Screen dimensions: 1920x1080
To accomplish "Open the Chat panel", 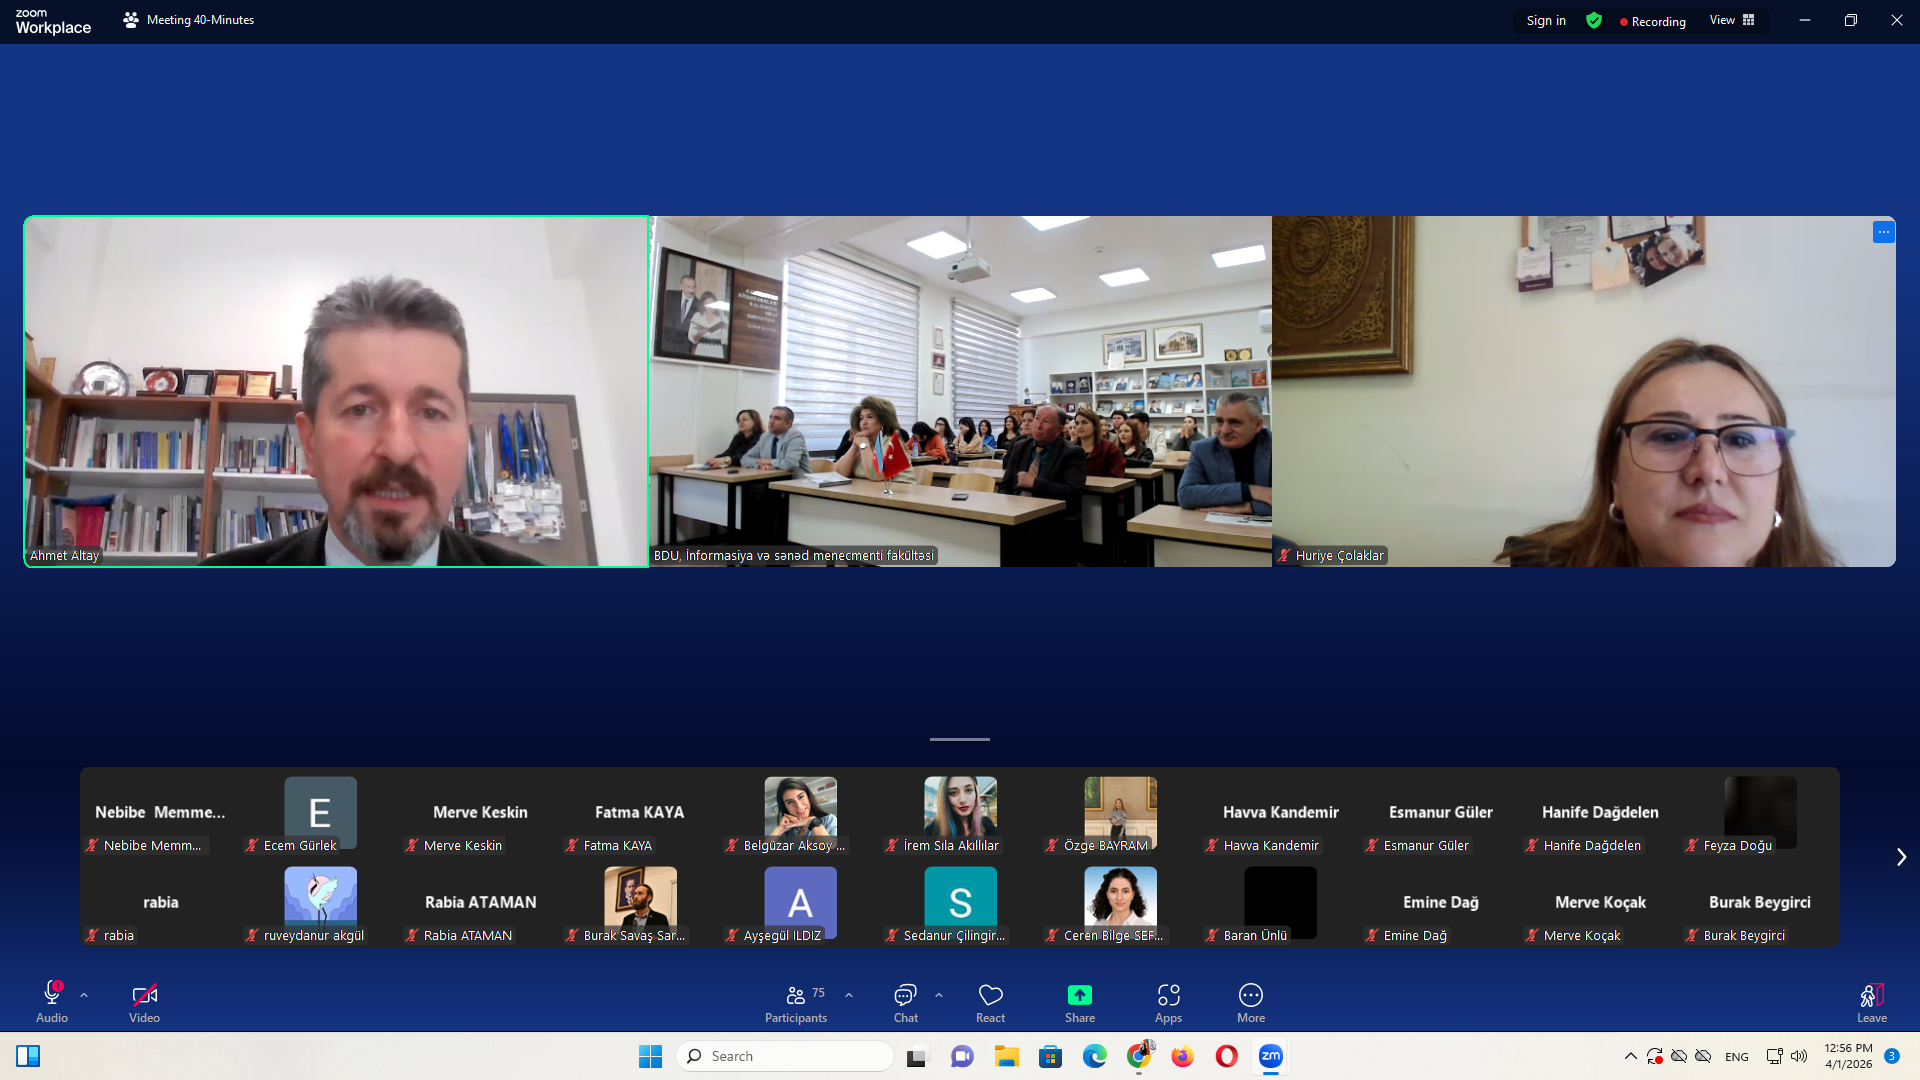I will click(905, 1003).
